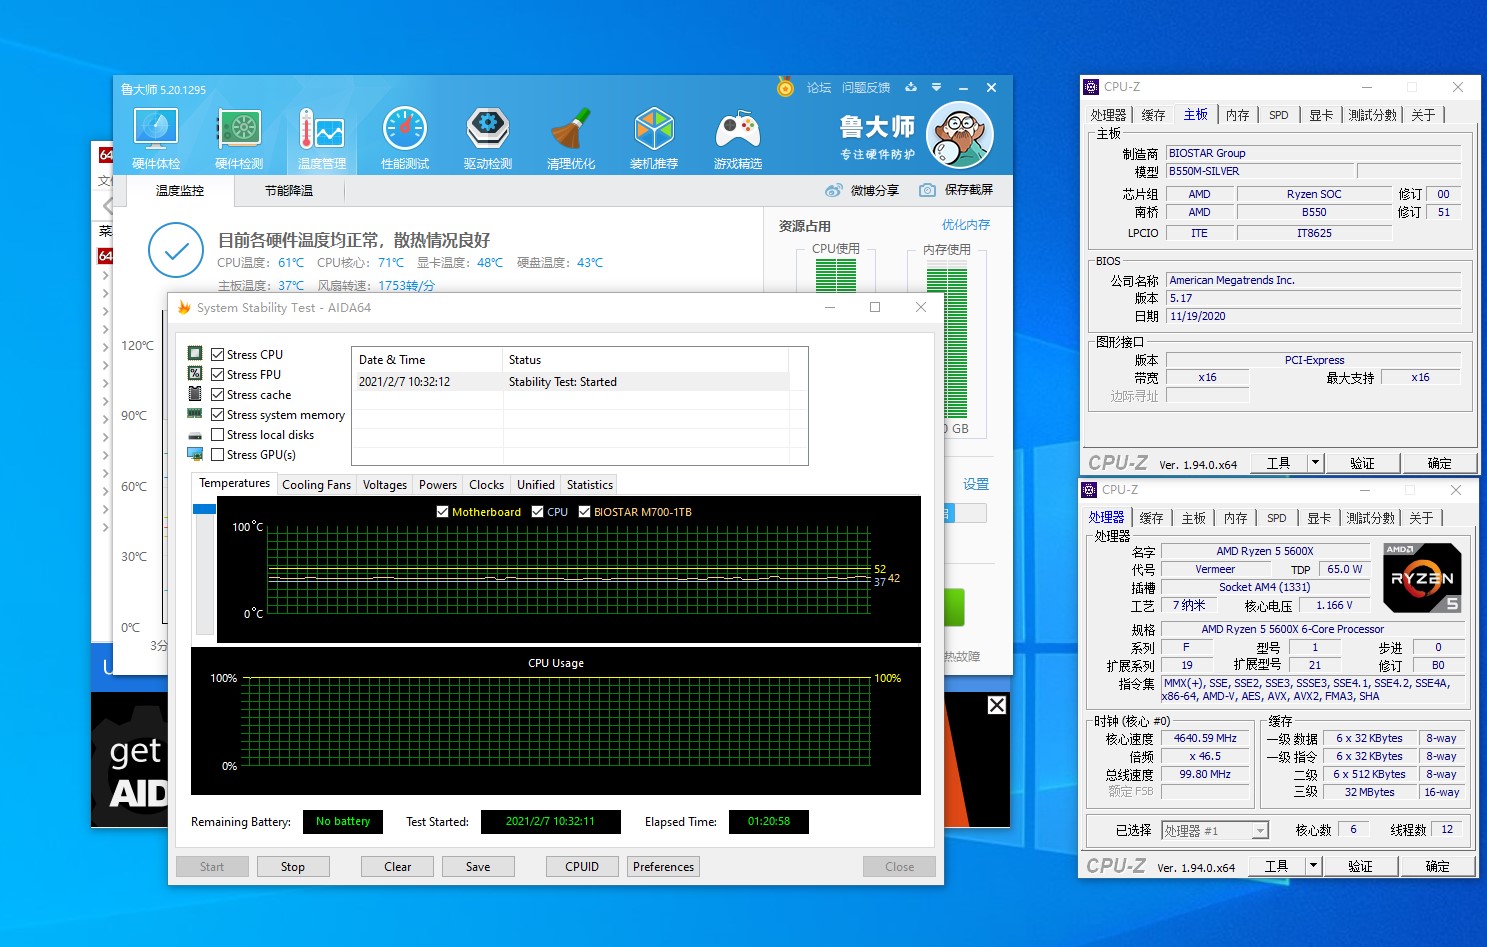Click the Stress GPU monitor icon
Image resolution: width=1487 pixels, height=947 pixels.
point(195,454)
